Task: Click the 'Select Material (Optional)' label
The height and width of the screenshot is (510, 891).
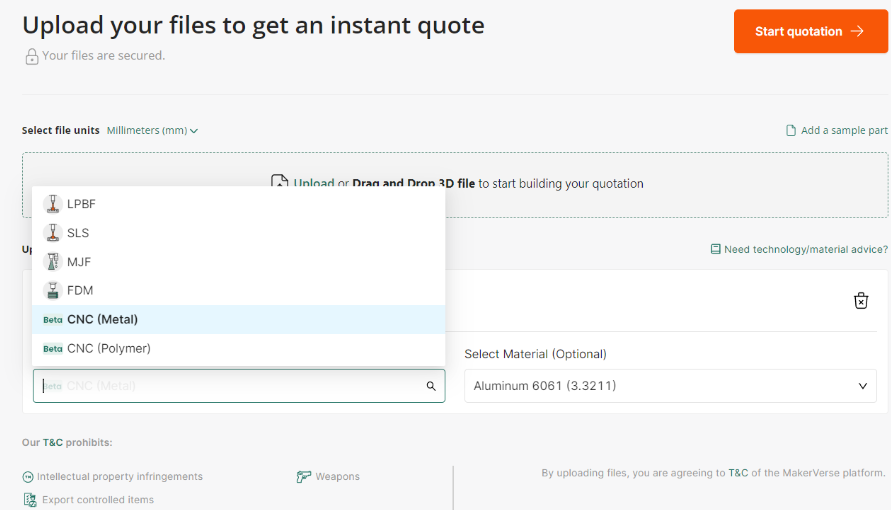Action: tap(535, 354)
